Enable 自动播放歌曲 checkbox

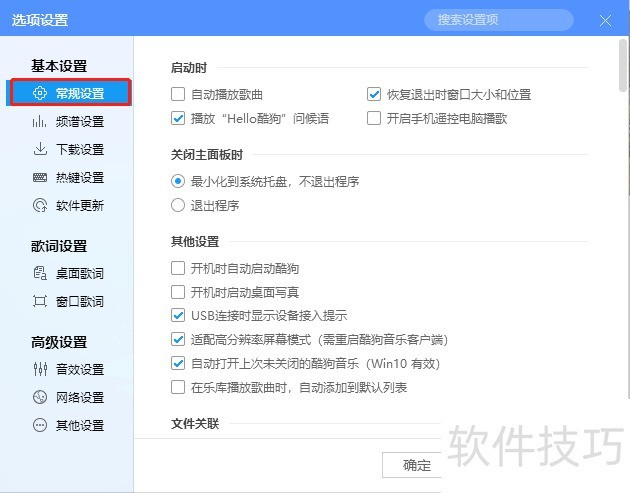click(178, 94)
